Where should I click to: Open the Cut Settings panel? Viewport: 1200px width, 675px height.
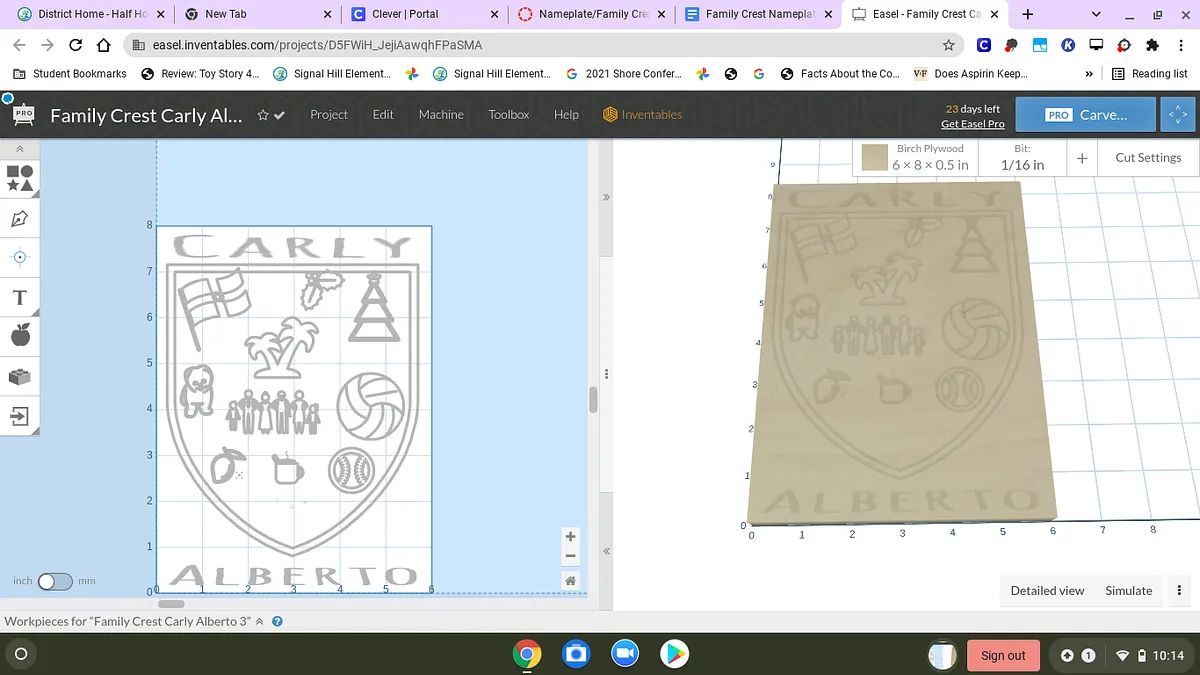tap(1147, 158)
